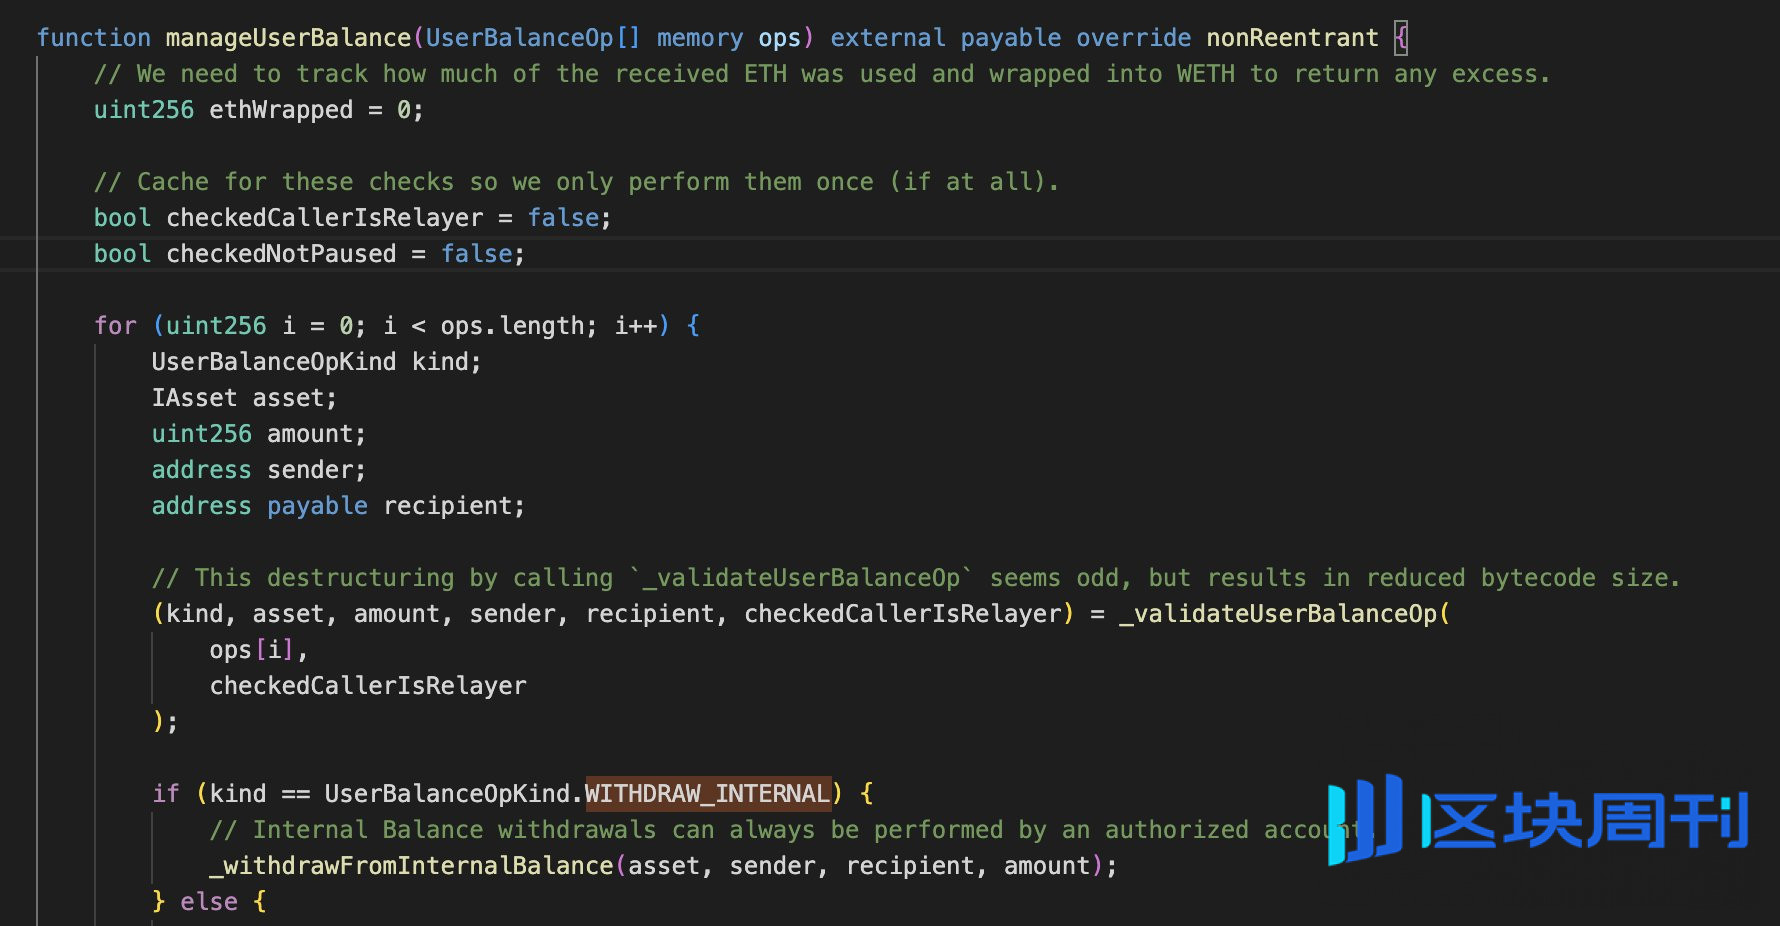Click the 'Cache for these checks' comment
This screenshot has height=926, width=1780.
[x=575, y=182]
